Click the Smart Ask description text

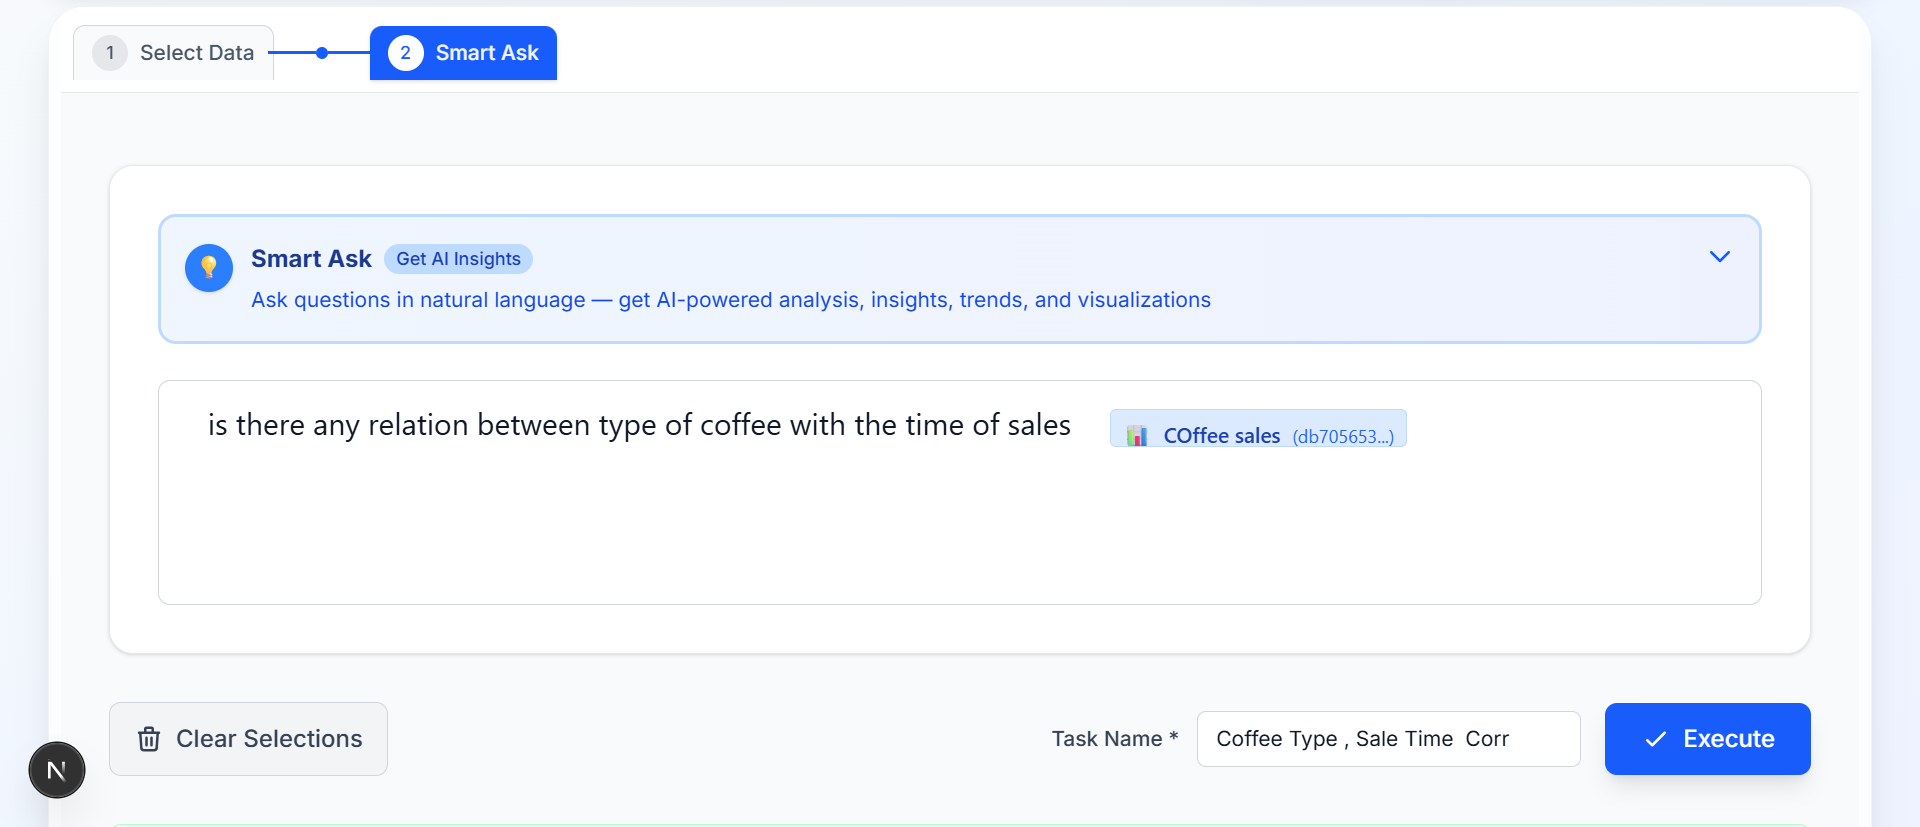click(x=730, y=300)
